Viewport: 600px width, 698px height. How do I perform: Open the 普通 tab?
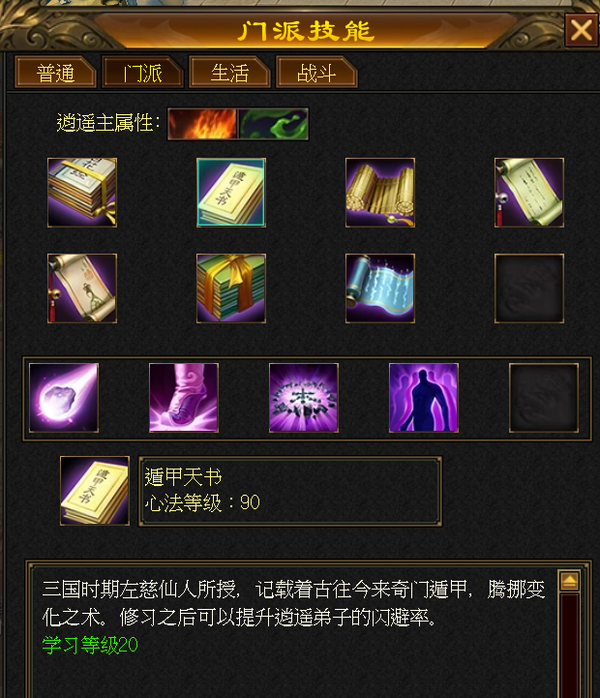[56, 72]
